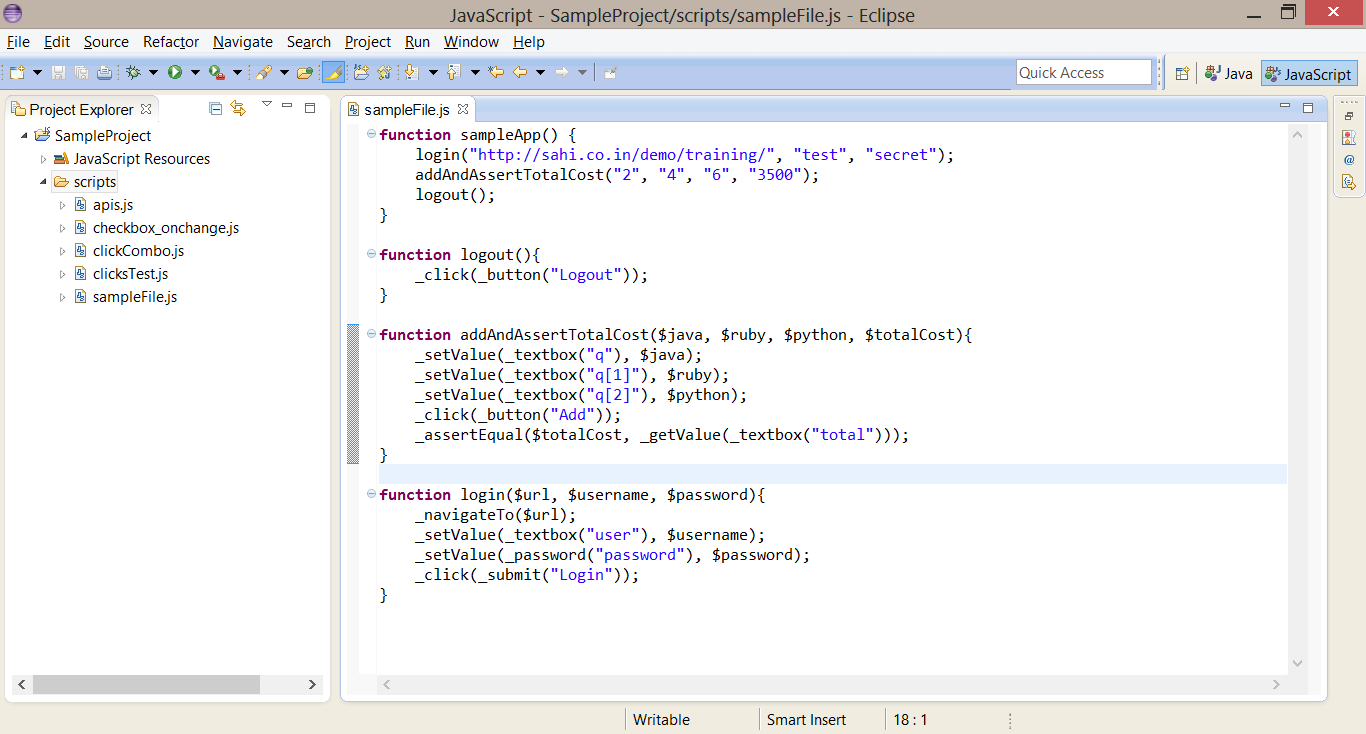Toggle Link with Editor in Project Explorer
The height and width of the screenshot is (734, 1366).
coord(238,109)
